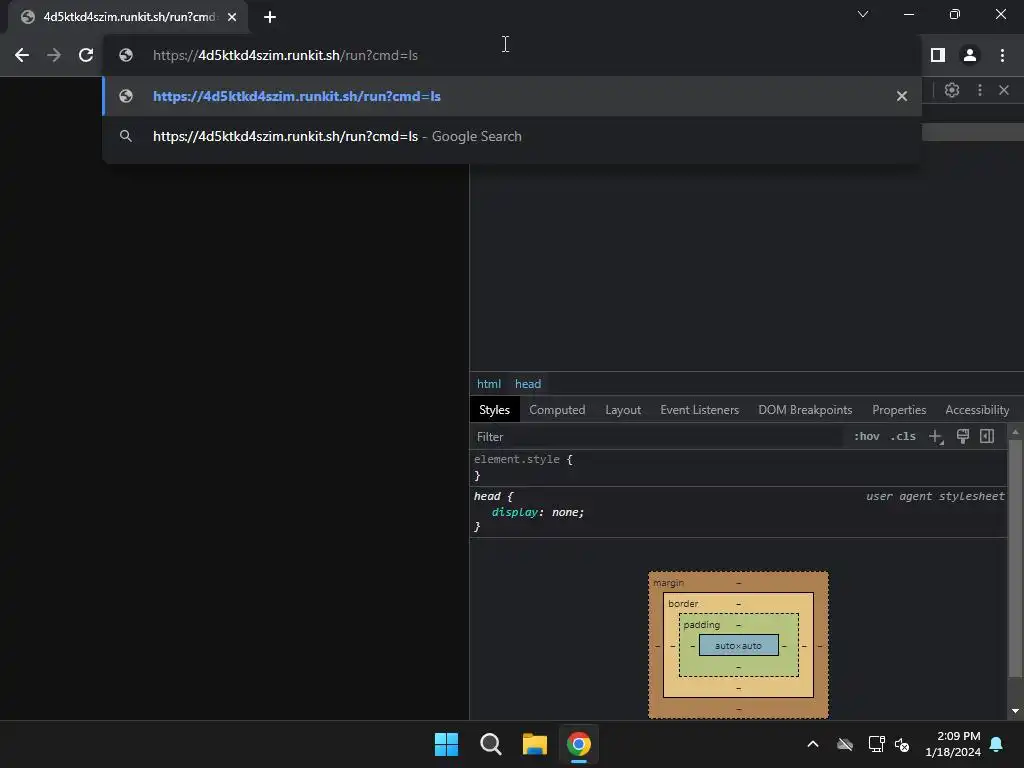Focus the styles Filter input
1024x768 pixels.
click(x=656, y=437)
